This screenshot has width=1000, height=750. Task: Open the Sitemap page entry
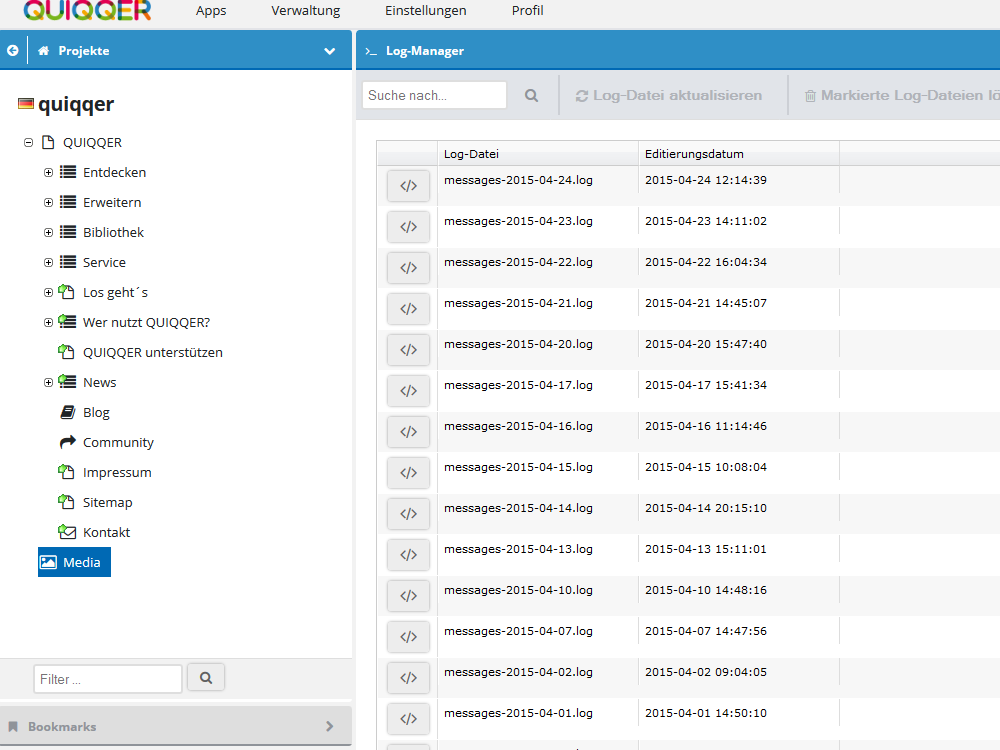(107, 502)
